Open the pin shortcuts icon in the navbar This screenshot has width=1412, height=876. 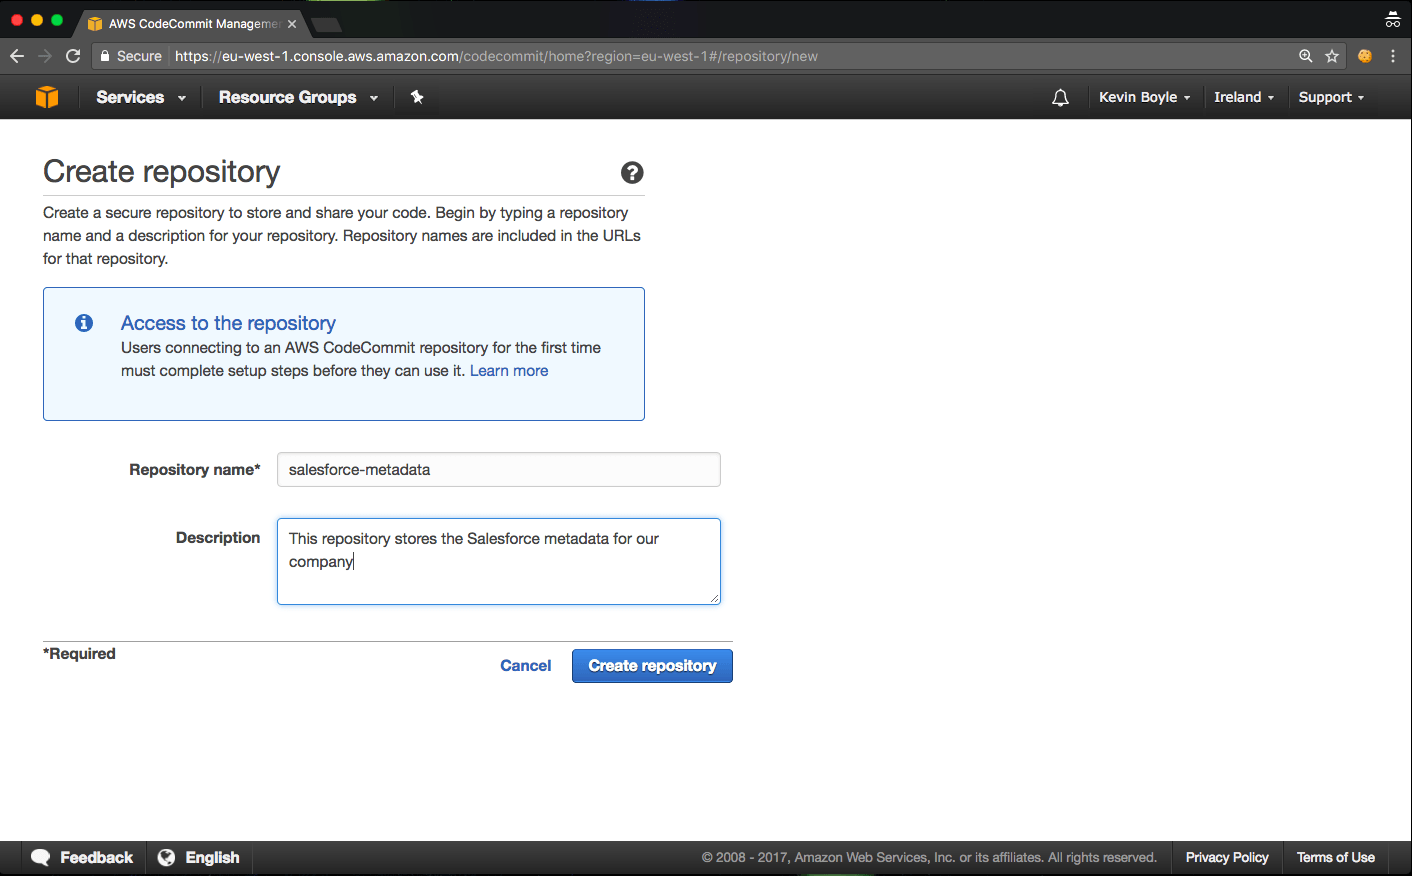(417, 97)
